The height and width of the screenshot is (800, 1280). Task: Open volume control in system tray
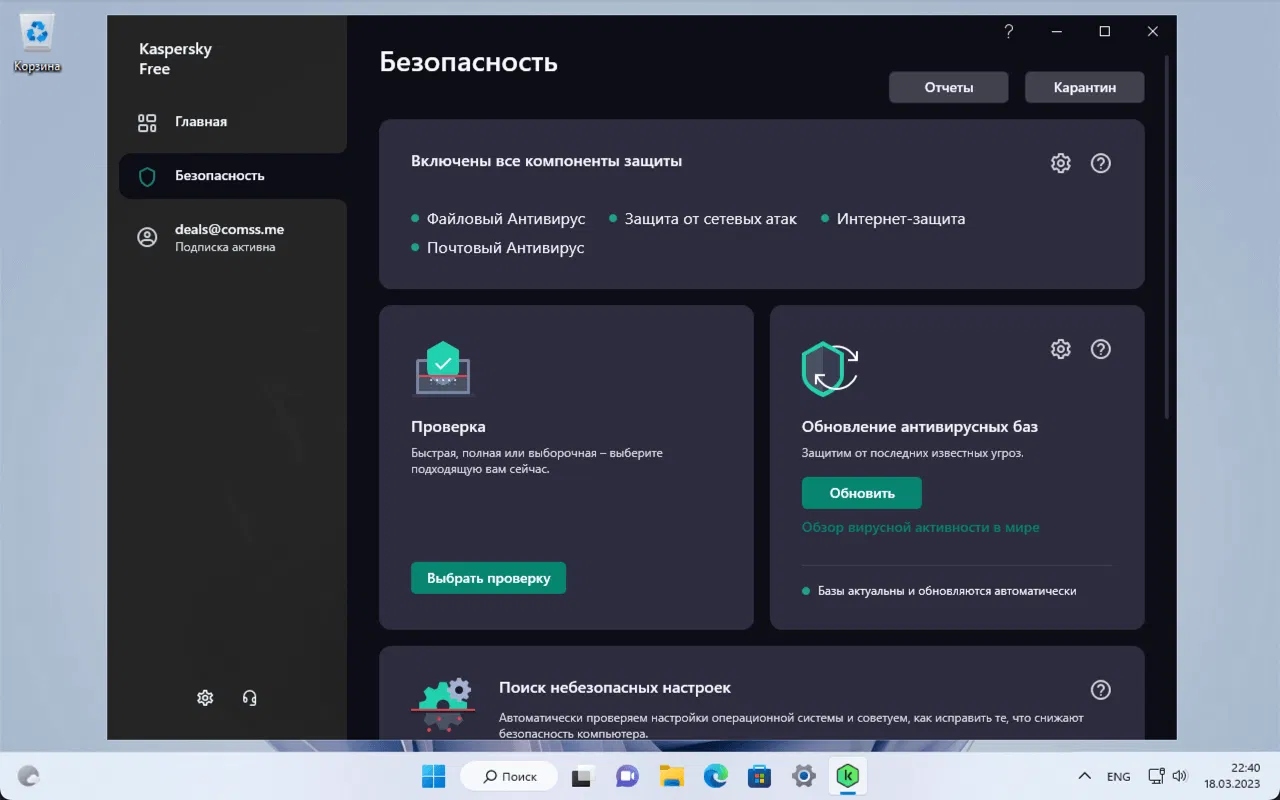pos(1179,776)
